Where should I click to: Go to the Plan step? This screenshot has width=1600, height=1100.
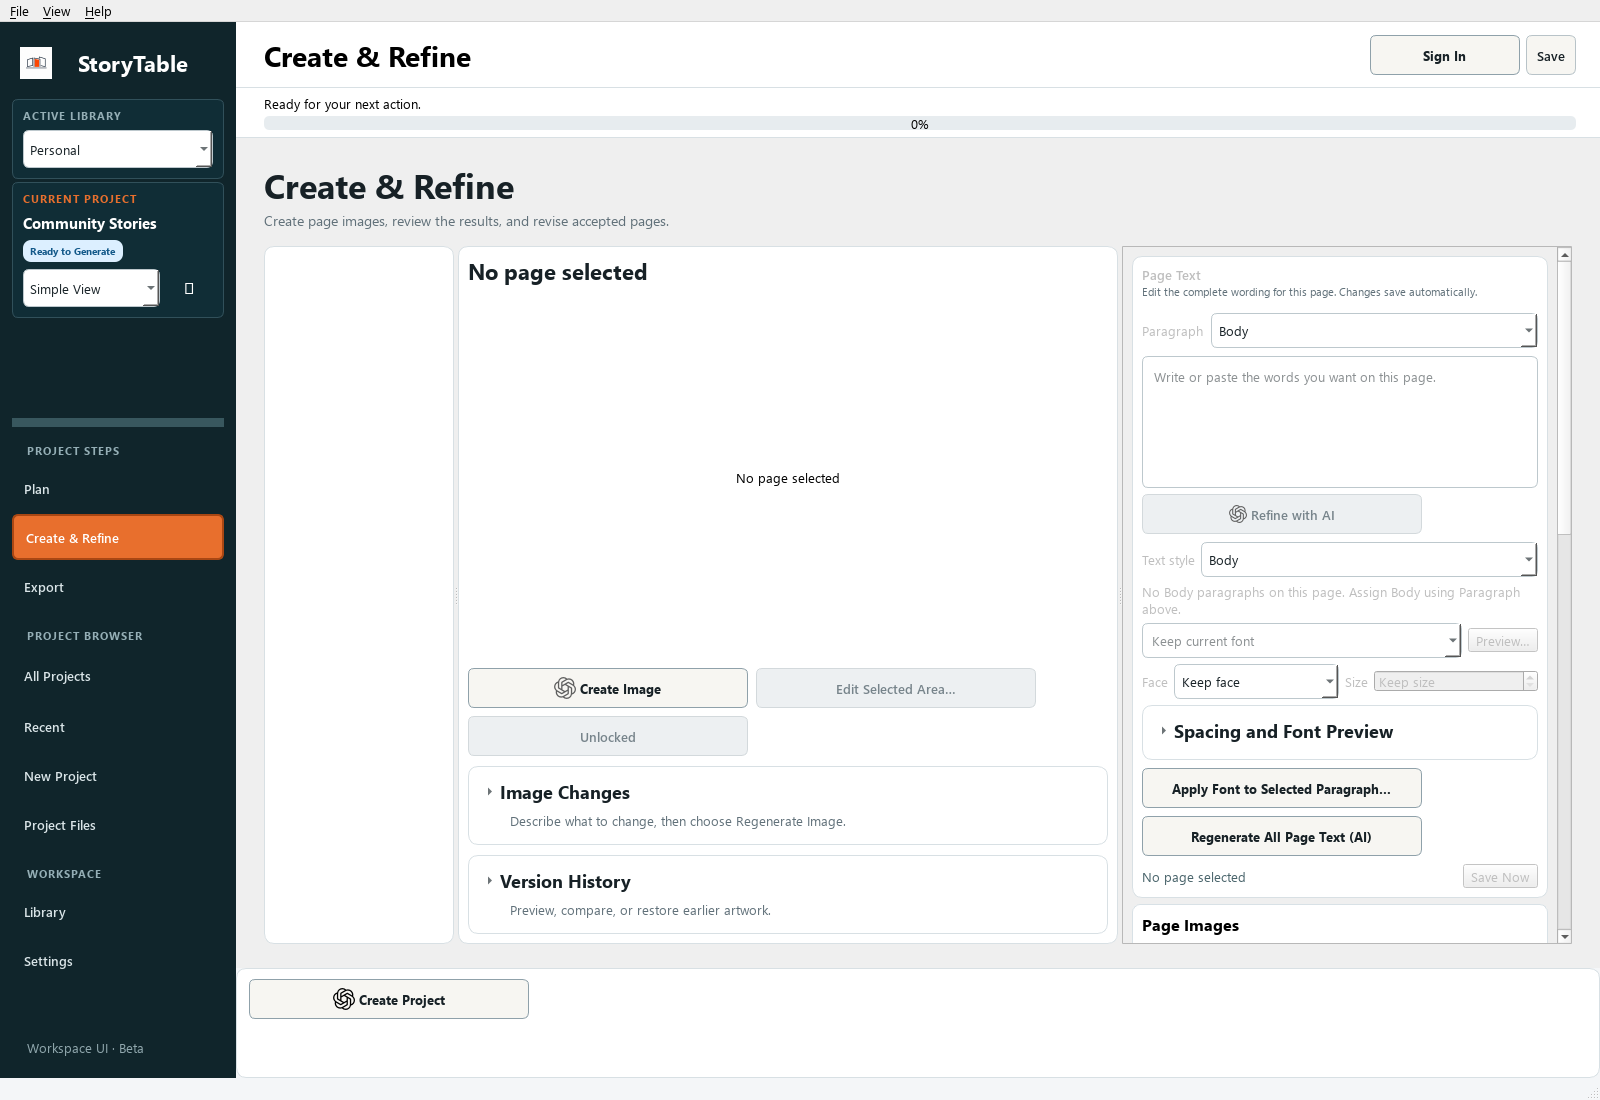(x=117, y=489)
